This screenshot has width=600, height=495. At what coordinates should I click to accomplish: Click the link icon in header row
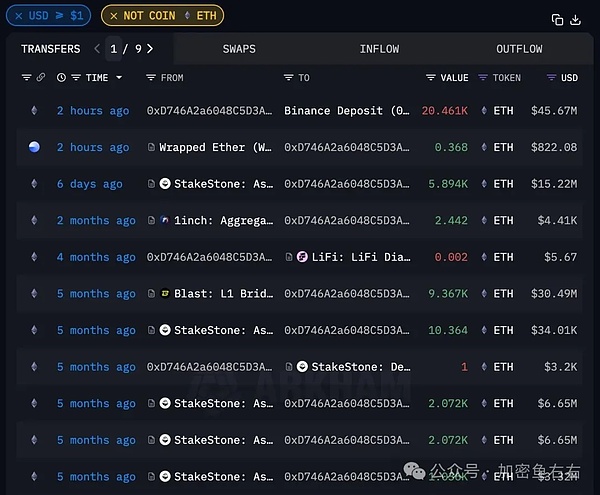coord(41,77)
